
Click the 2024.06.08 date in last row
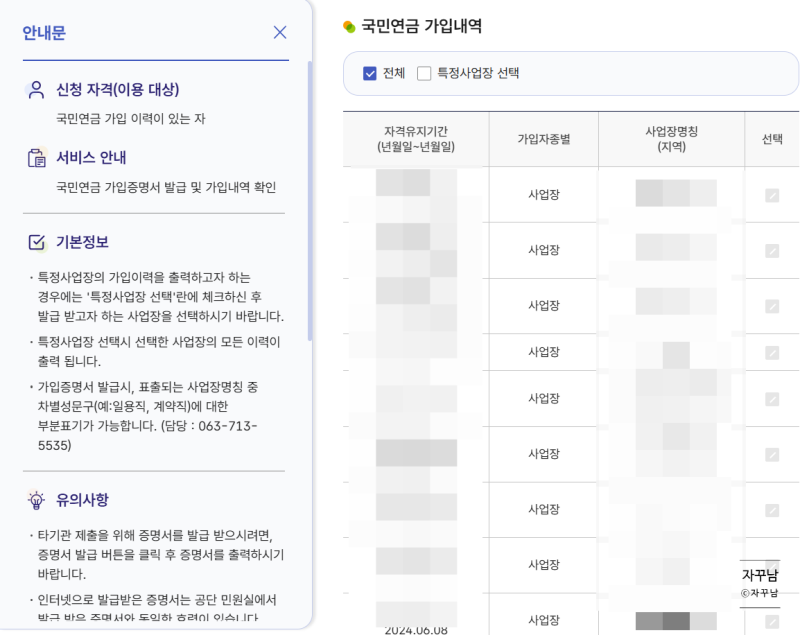(x=416, y=630)
